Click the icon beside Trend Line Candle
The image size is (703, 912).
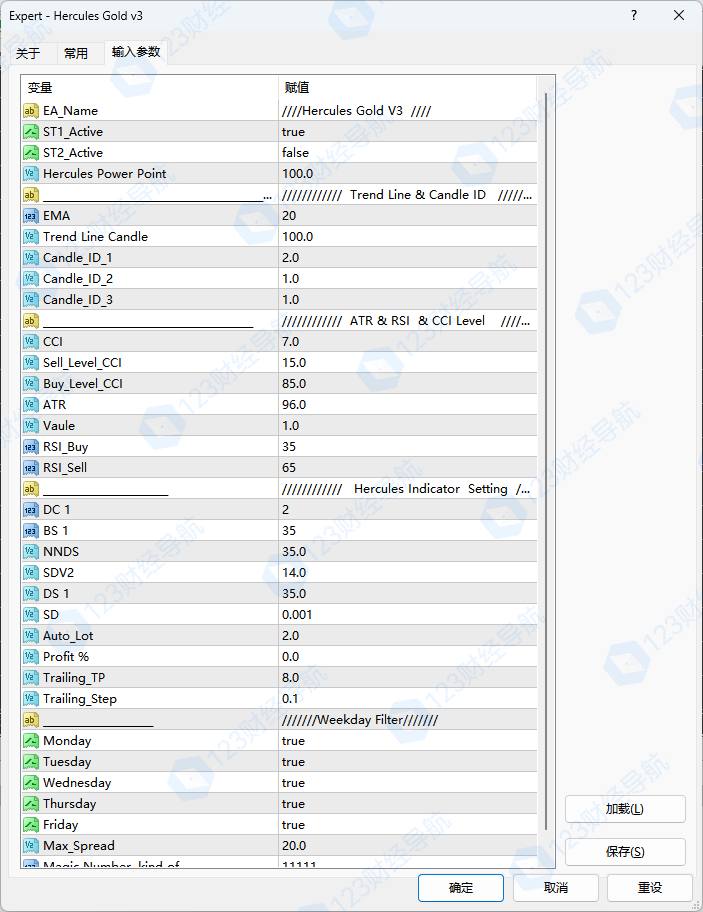coord(31,237)
